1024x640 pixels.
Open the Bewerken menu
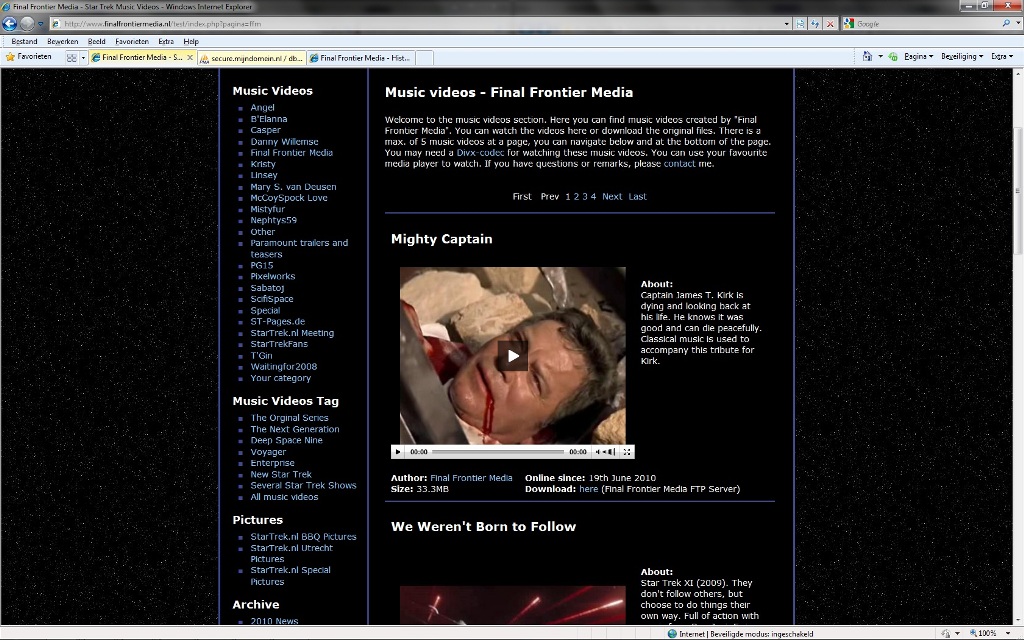(62, 41)
